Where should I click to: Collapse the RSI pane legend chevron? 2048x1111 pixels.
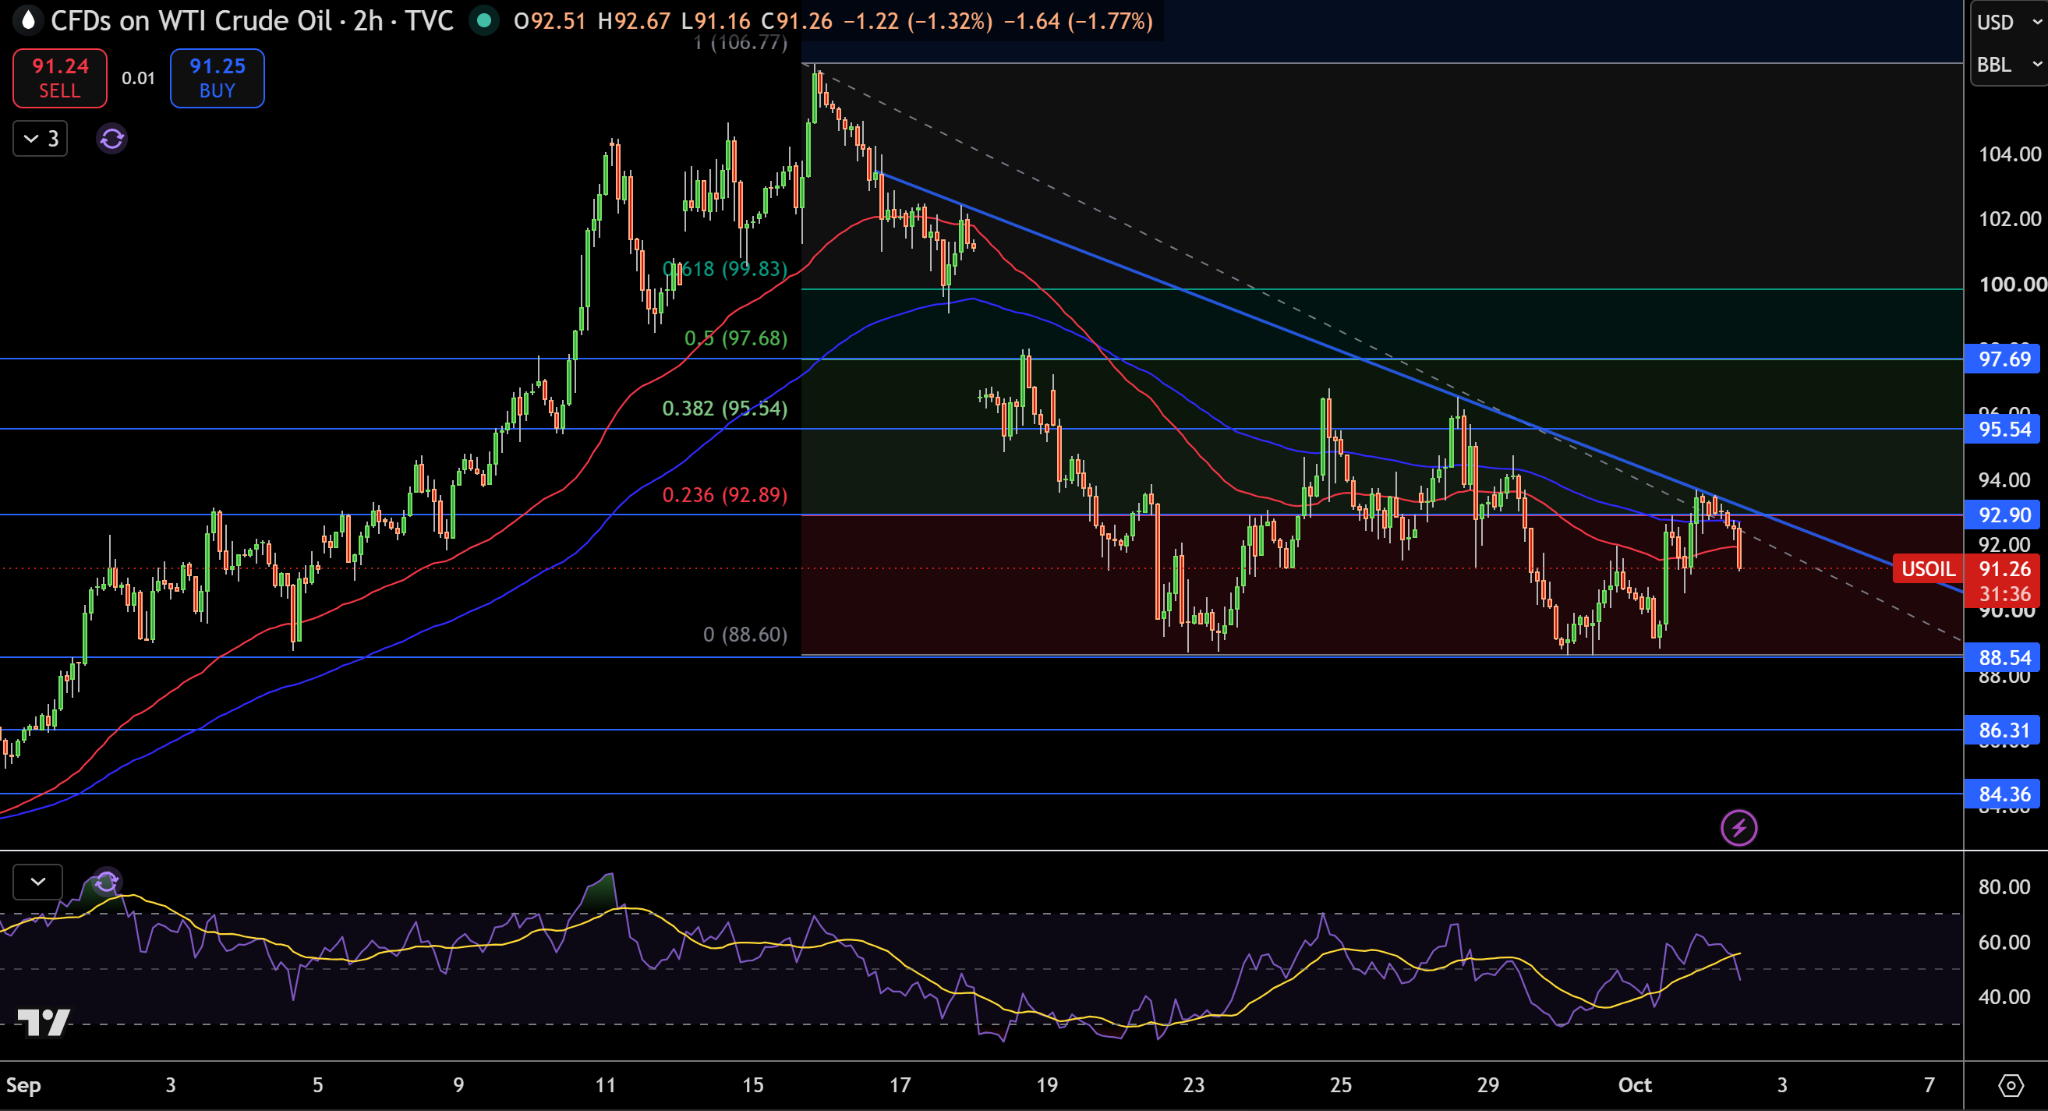38,882
